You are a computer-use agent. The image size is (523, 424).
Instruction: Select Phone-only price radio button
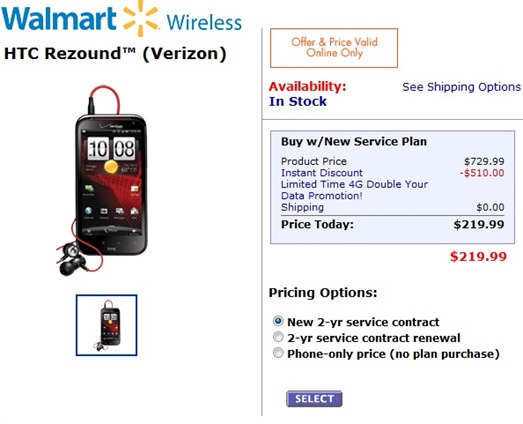click(x=278, y=353)
